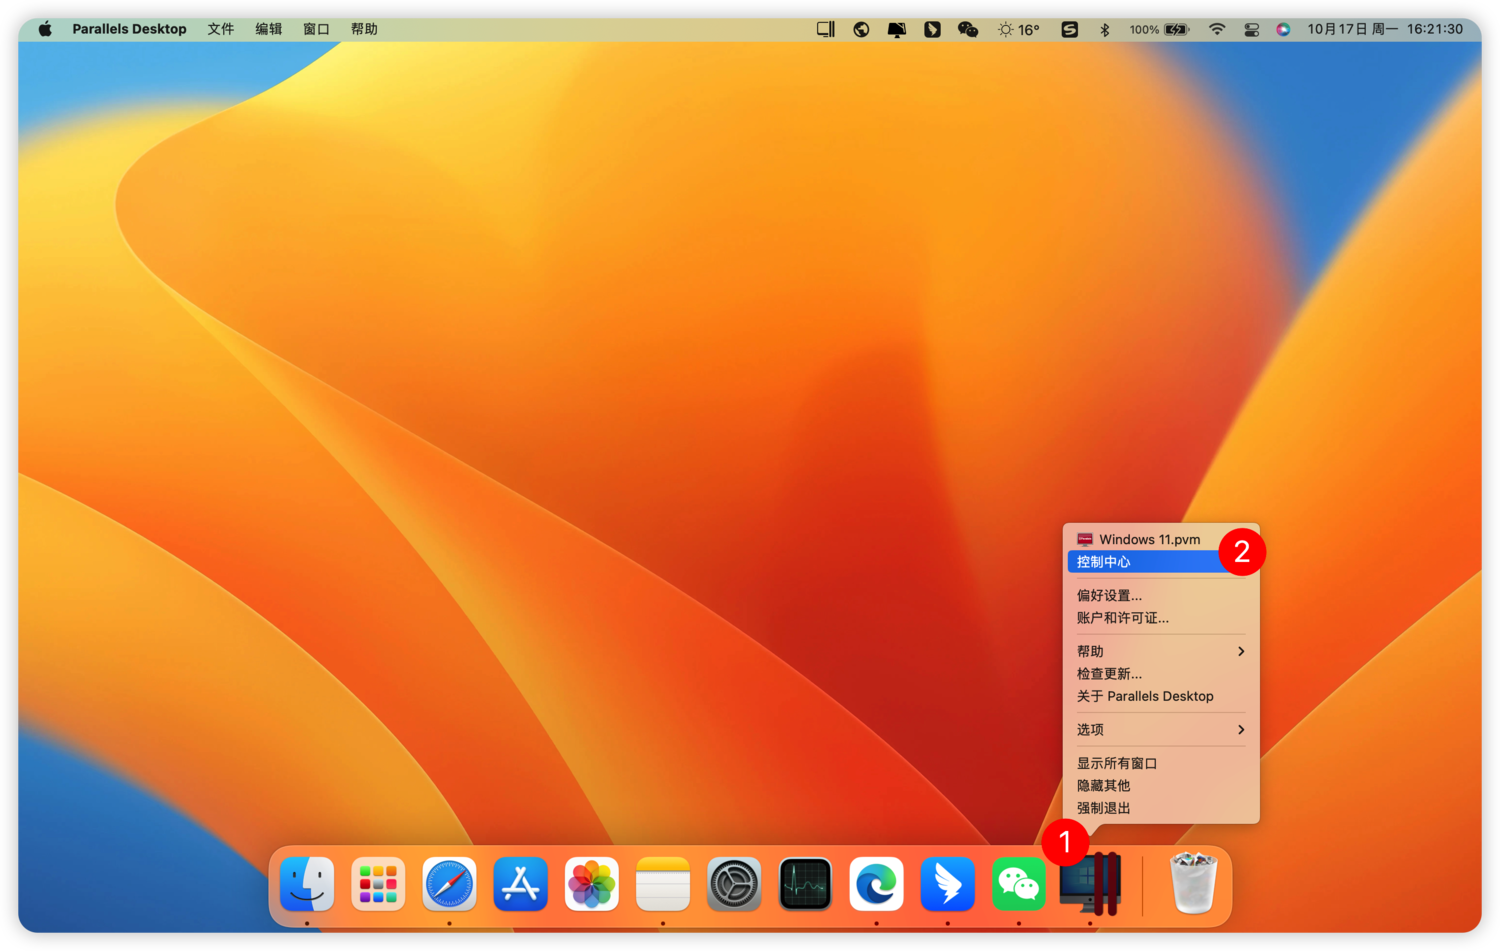Open the 窗口 menu
The height and width of the screenshot is (951, 1500).
point(317,29)
